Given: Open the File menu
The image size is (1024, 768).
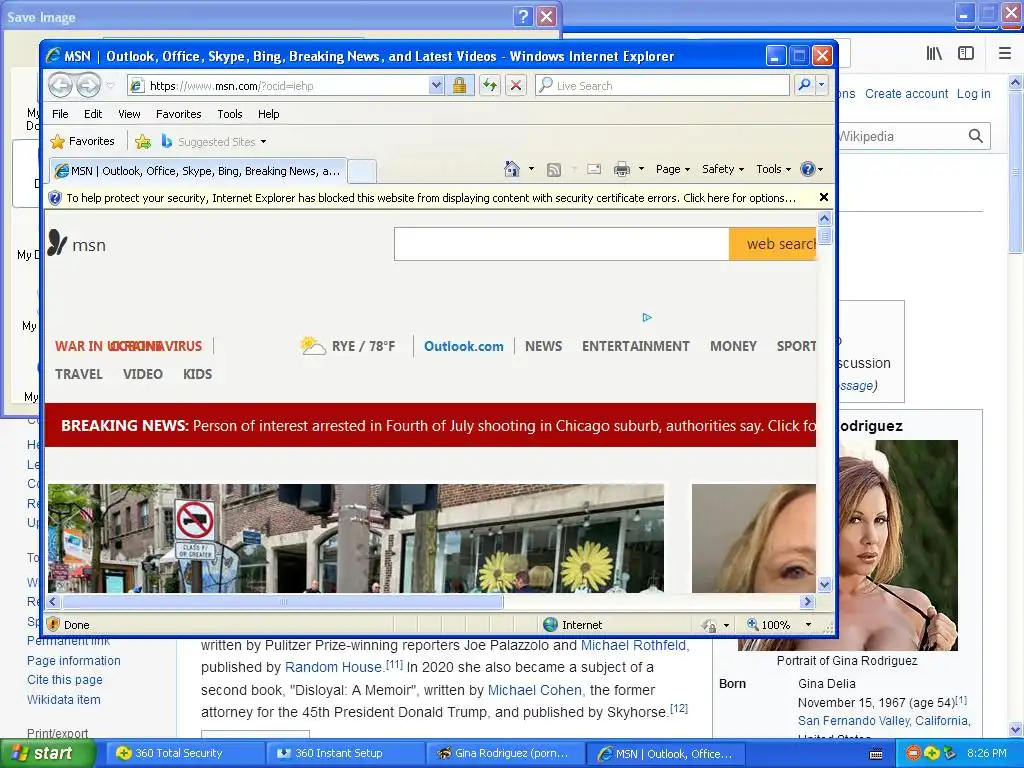Looking at the screenshot, I should (60, 114).
